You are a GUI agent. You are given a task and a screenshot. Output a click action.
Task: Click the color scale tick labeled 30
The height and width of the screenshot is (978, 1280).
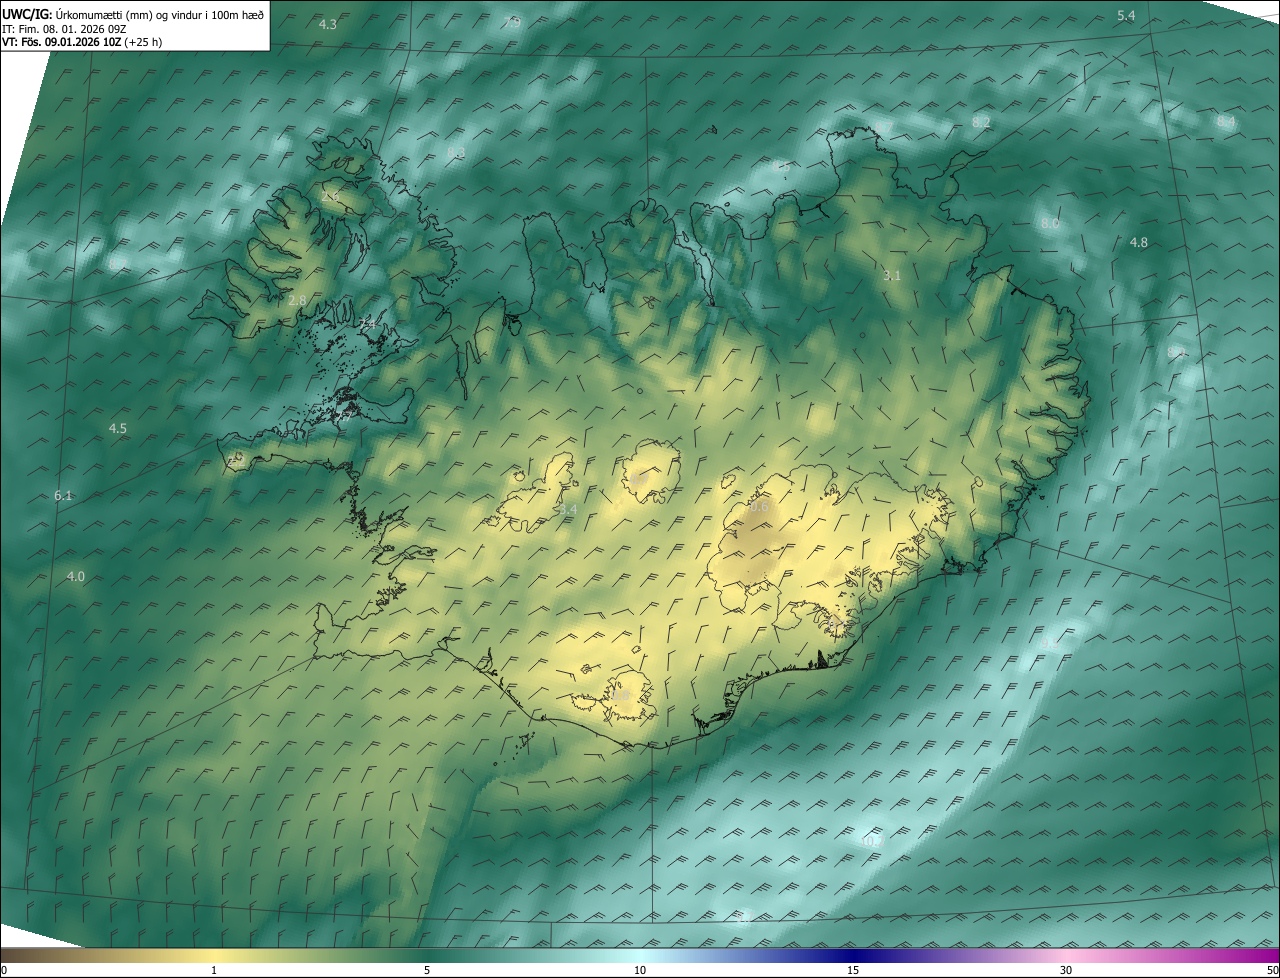click(1066, 970)
